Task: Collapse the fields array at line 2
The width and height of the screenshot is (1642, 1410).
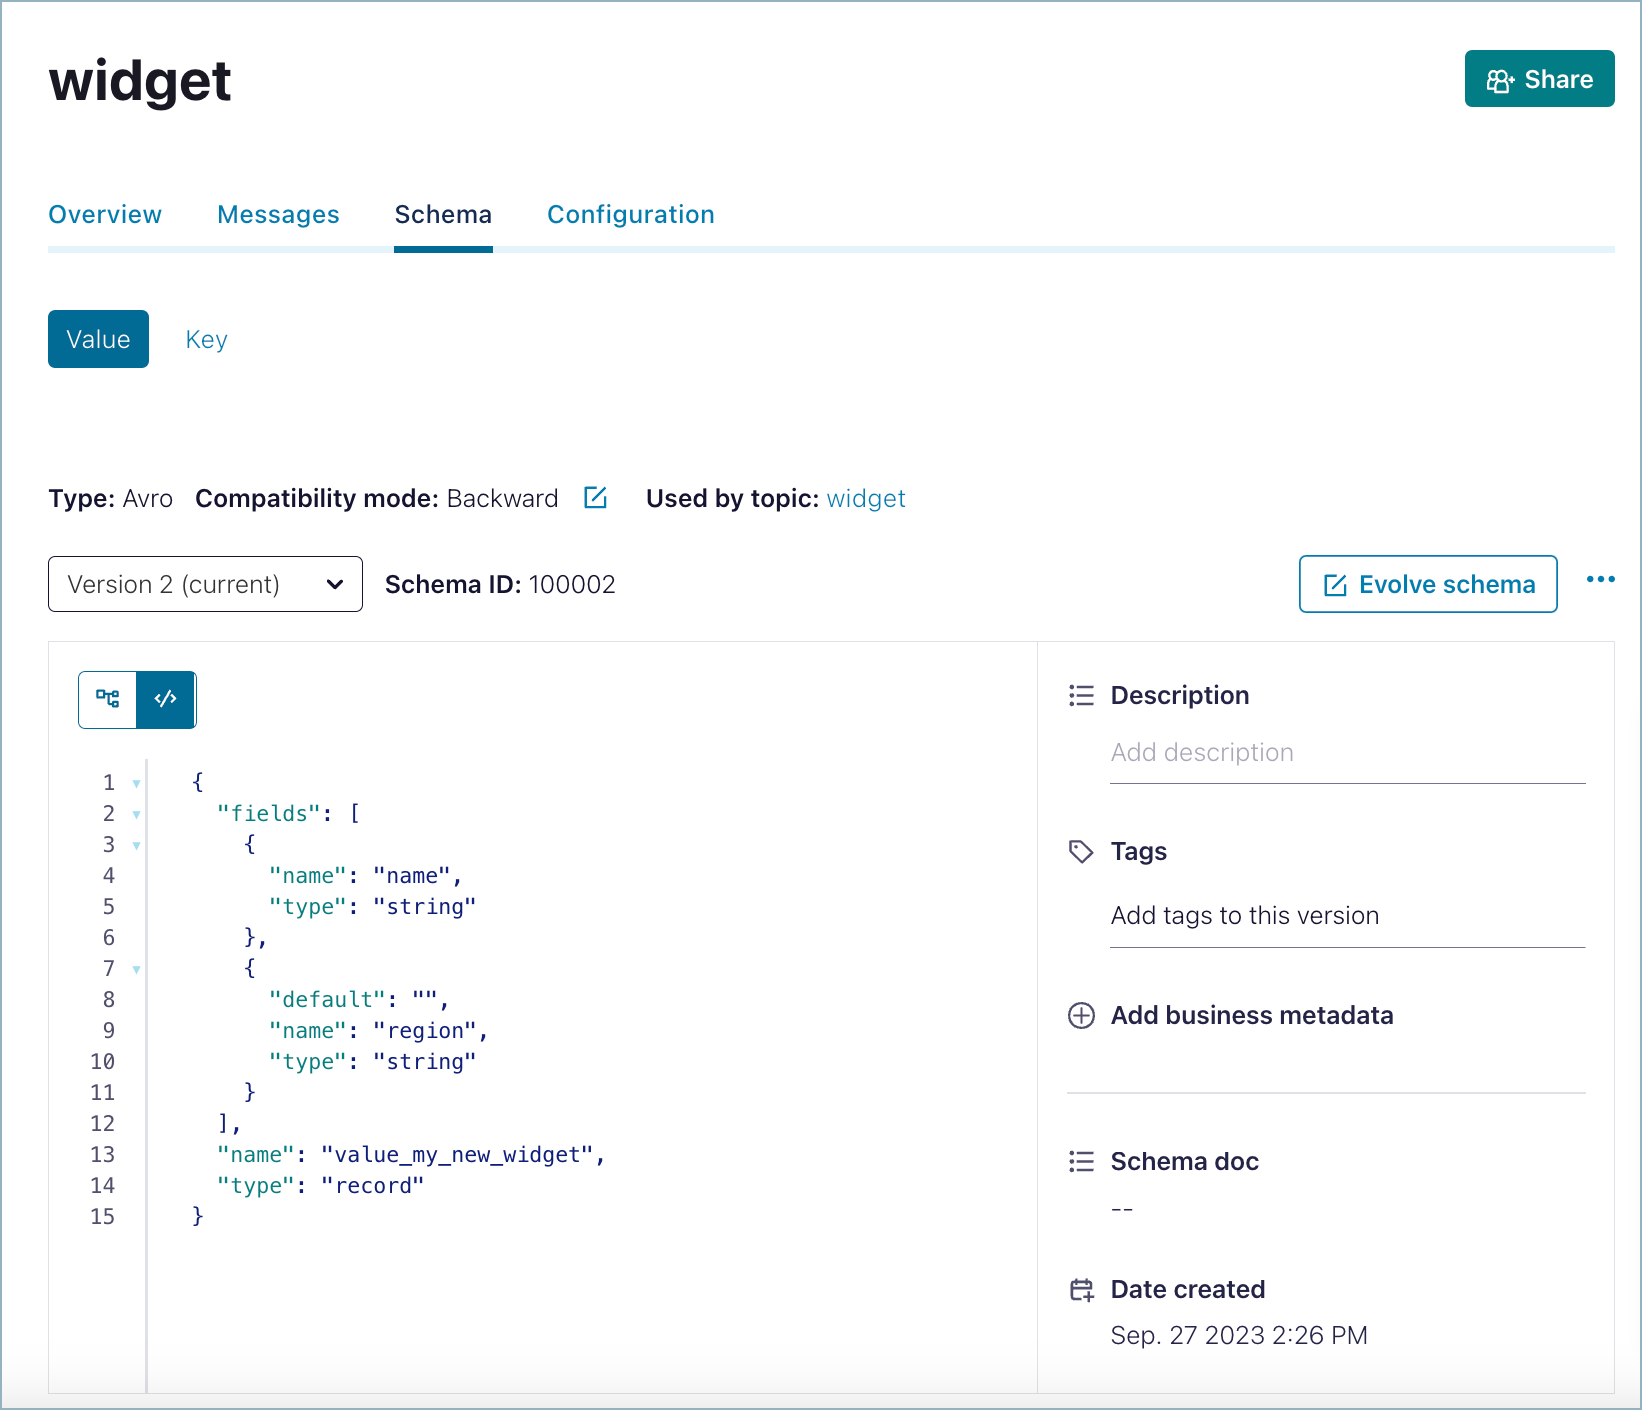Action: pyautogui.click(x=136, y=814)
